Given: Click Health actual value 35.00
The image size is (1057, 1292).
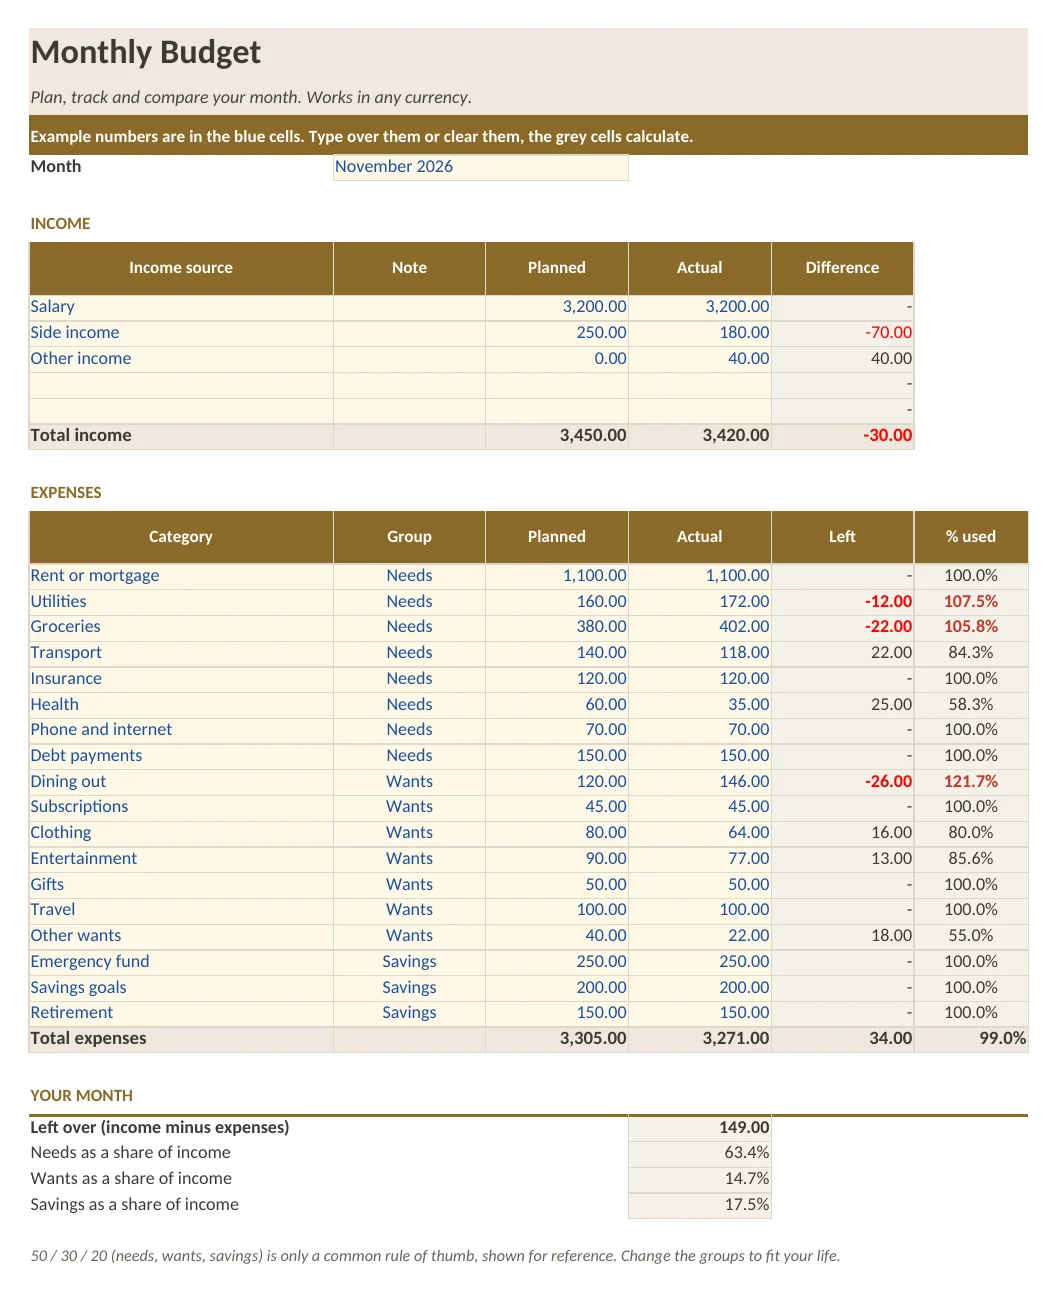Looking at the screenshot, I should tap(700, 705).
